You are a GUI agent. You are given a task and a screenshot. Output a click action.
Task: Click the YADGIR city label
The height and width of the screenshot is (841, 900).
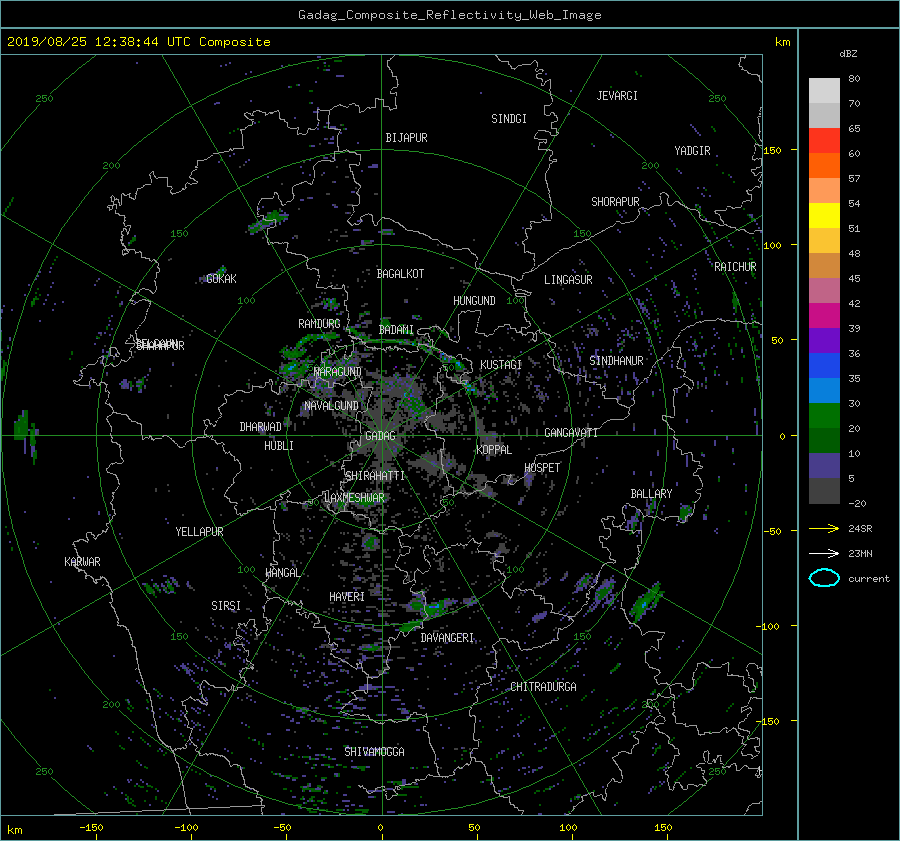click(x=692, y=151)
